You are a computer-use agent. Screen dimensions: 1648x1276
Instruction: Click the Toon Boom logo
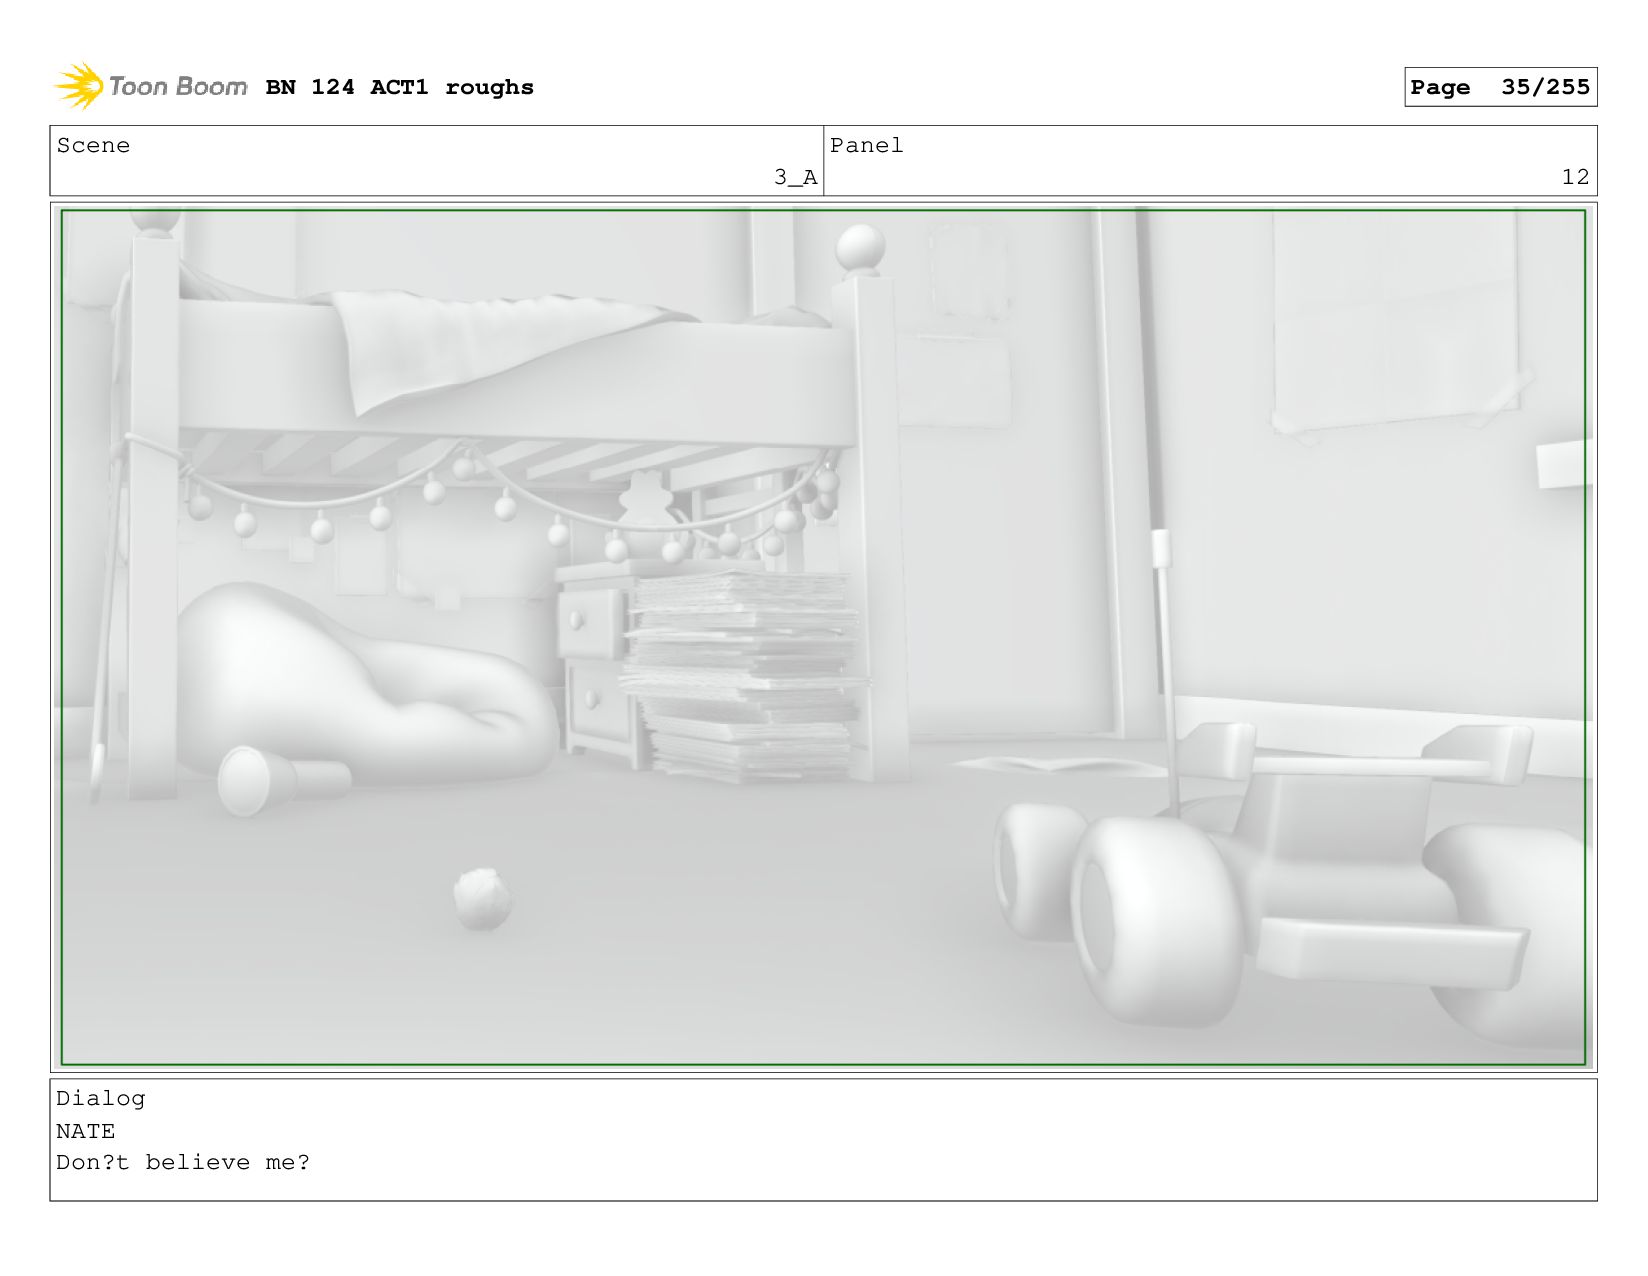(150, 86)
